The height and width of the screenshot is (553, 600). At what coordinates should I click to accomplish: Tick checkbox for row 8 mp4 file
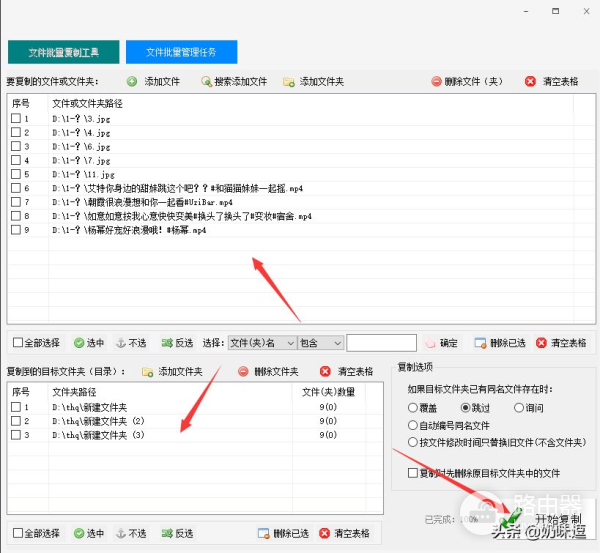point(16,216)
